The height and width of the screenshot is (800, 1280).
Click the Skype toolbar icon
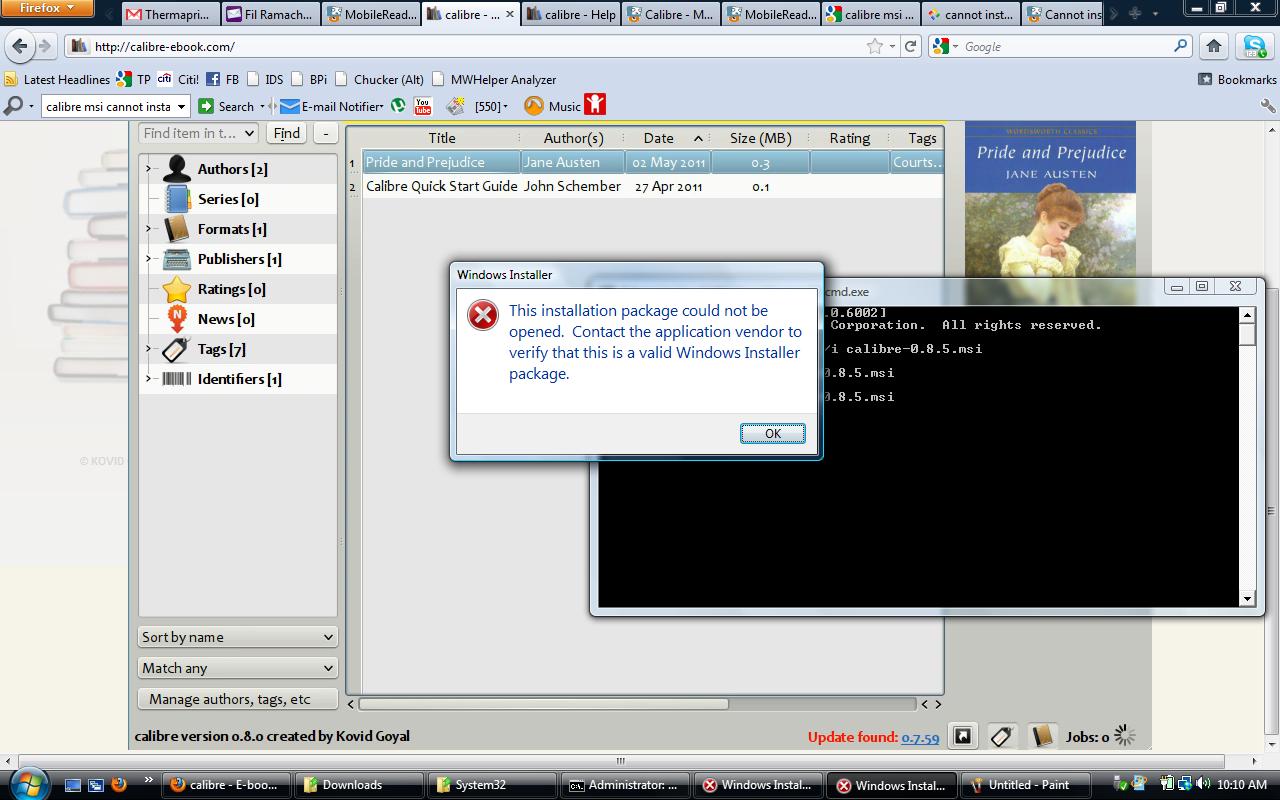(x=1254, y=46)
